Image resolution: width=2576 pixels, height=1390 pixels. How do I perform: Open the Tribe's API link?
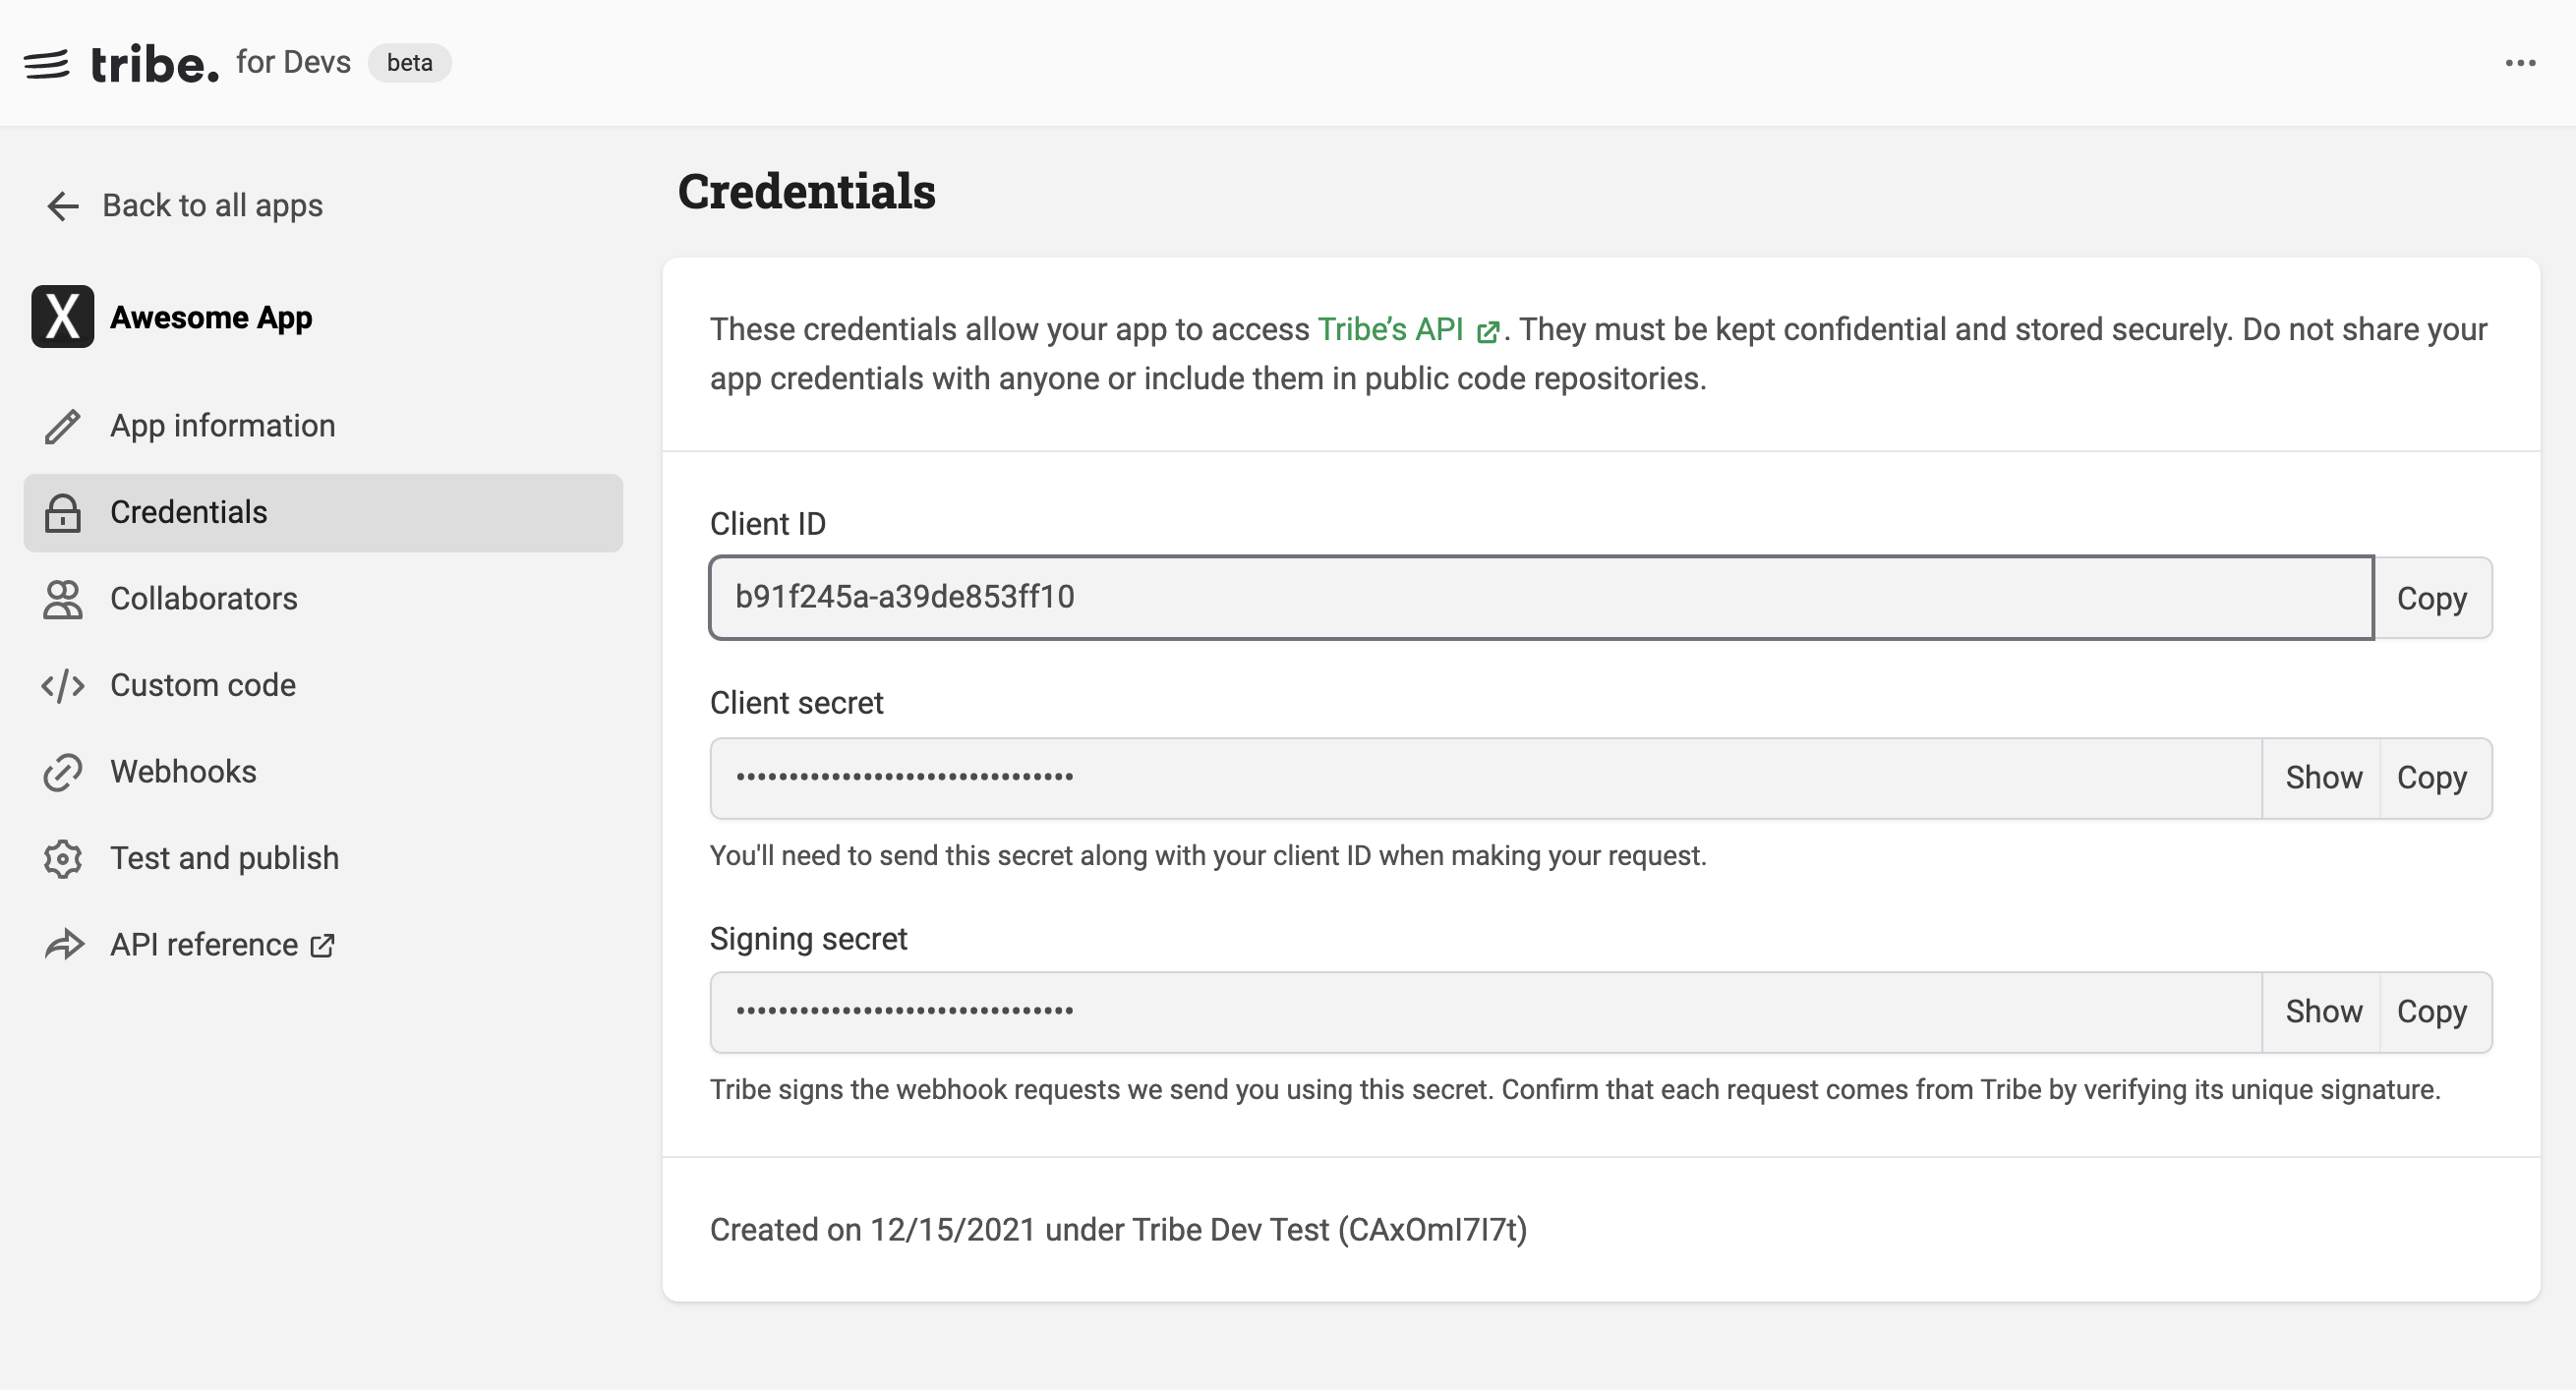click(1408, 330)
